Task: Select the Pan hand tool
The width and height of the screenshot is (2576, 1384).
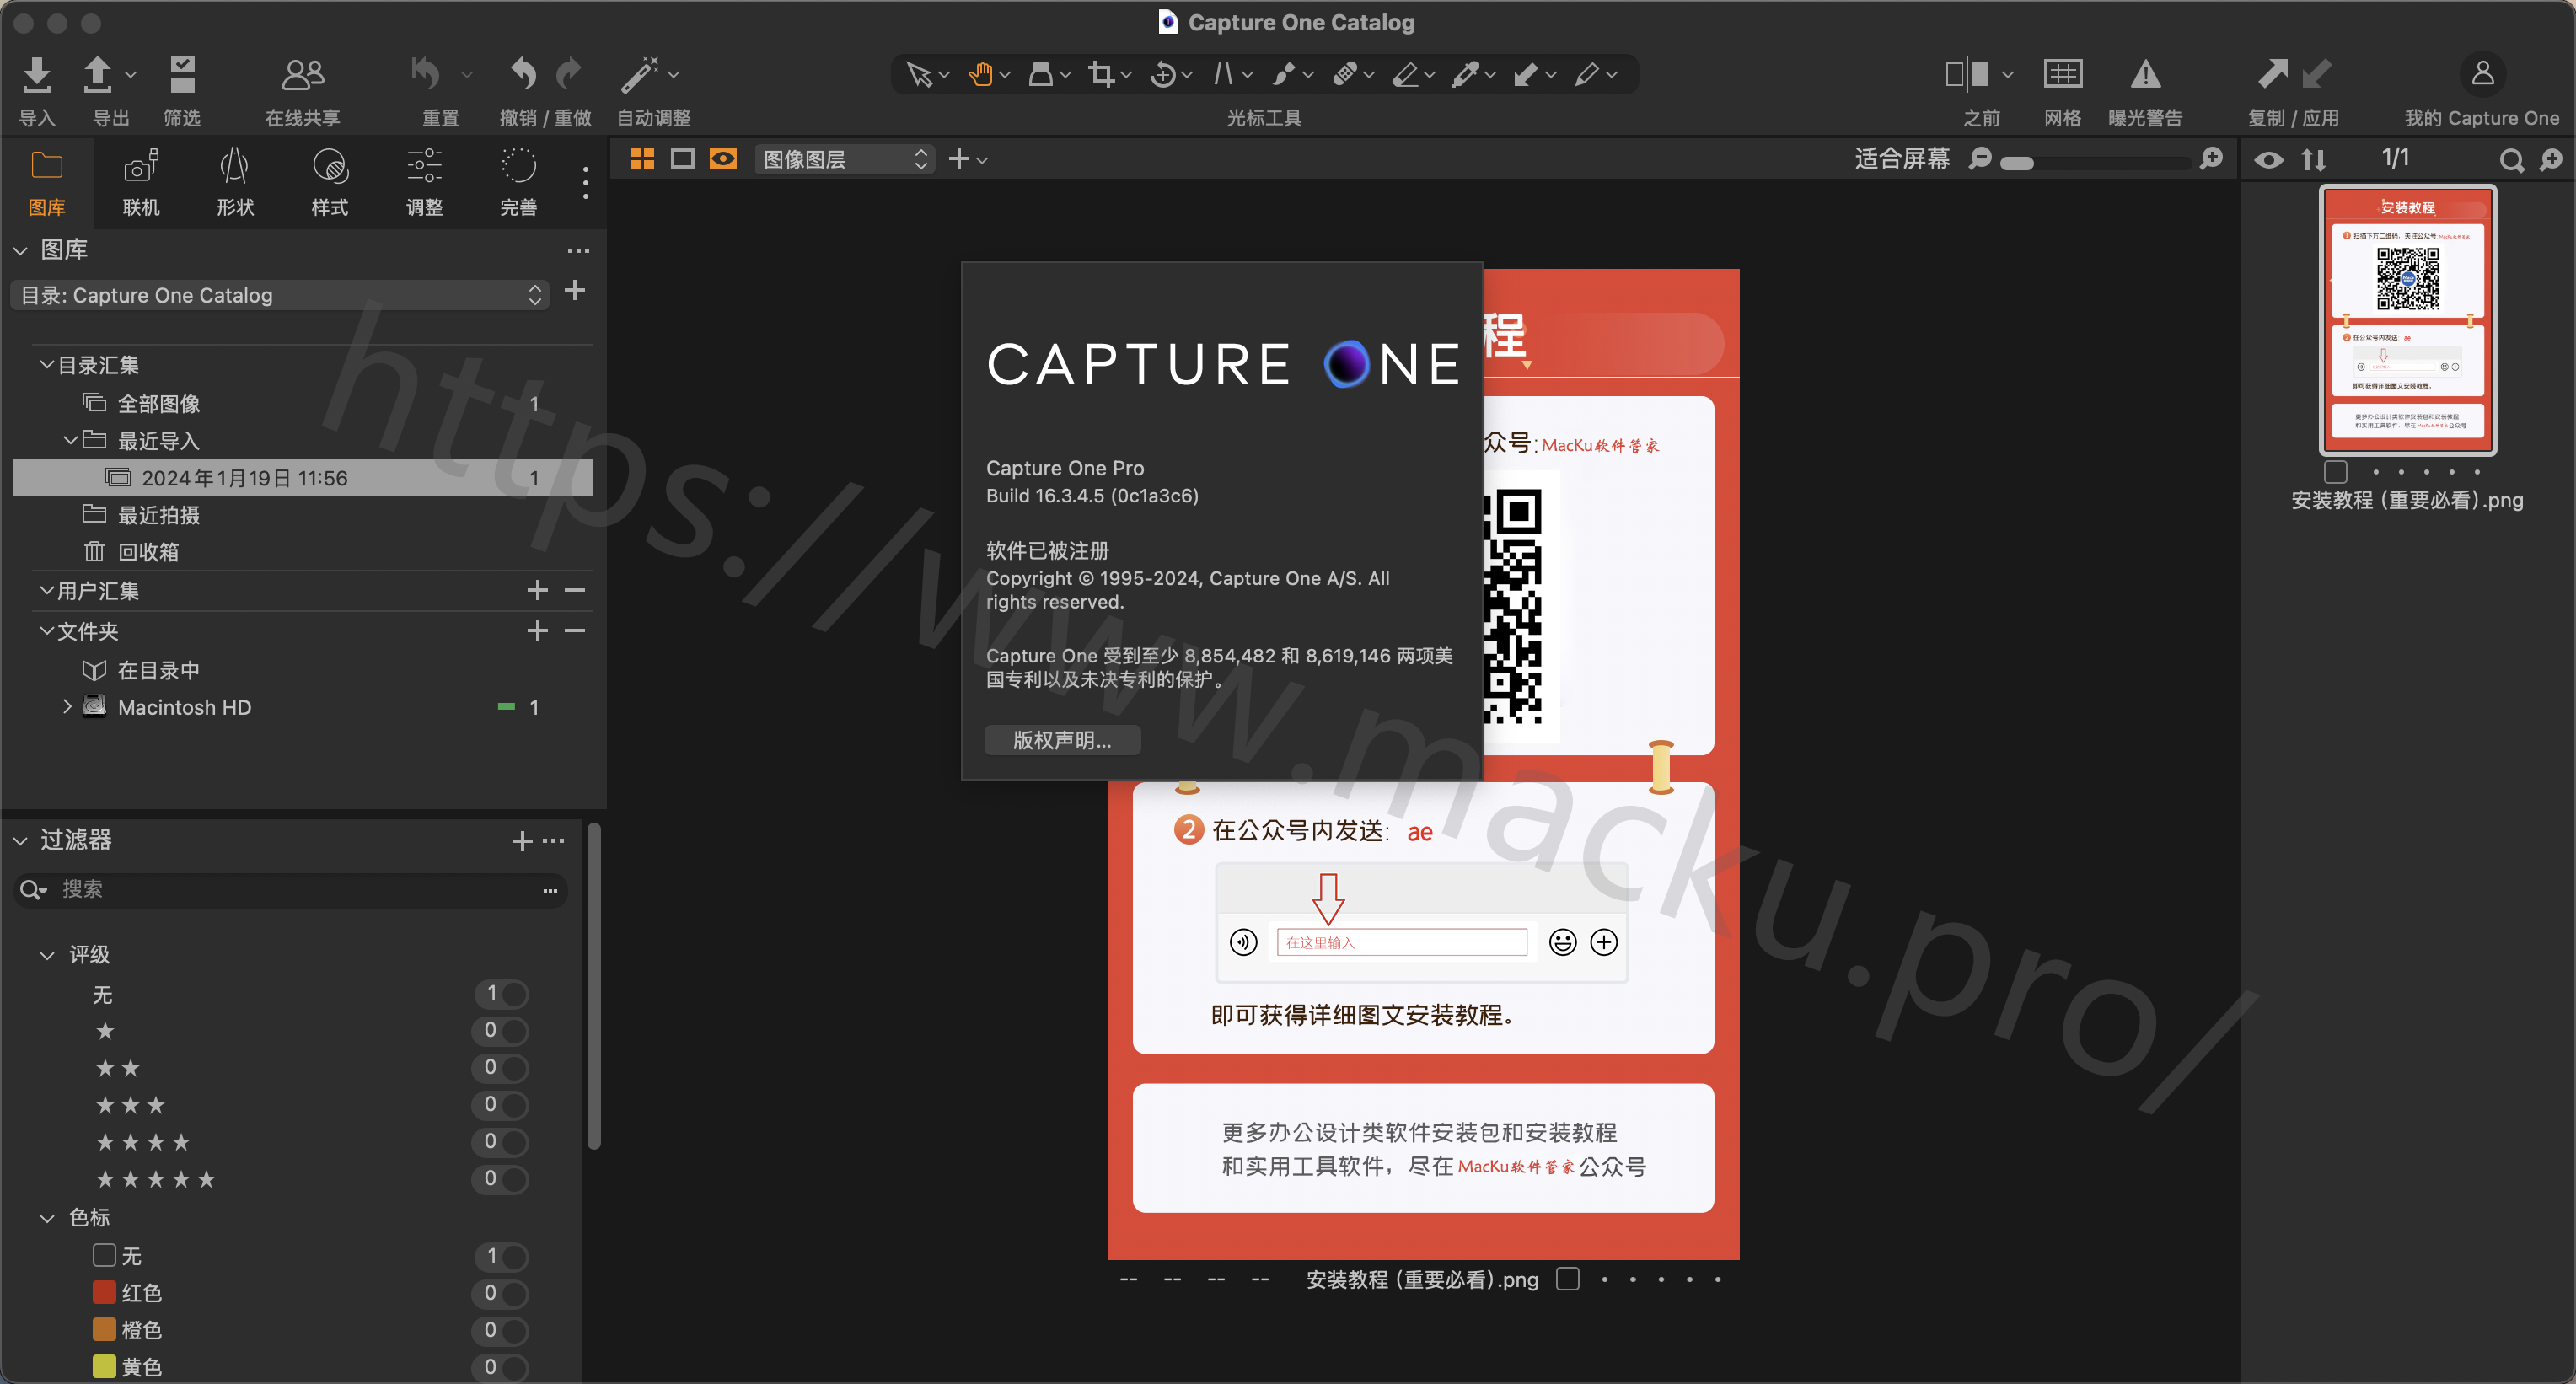Action: 980,74
